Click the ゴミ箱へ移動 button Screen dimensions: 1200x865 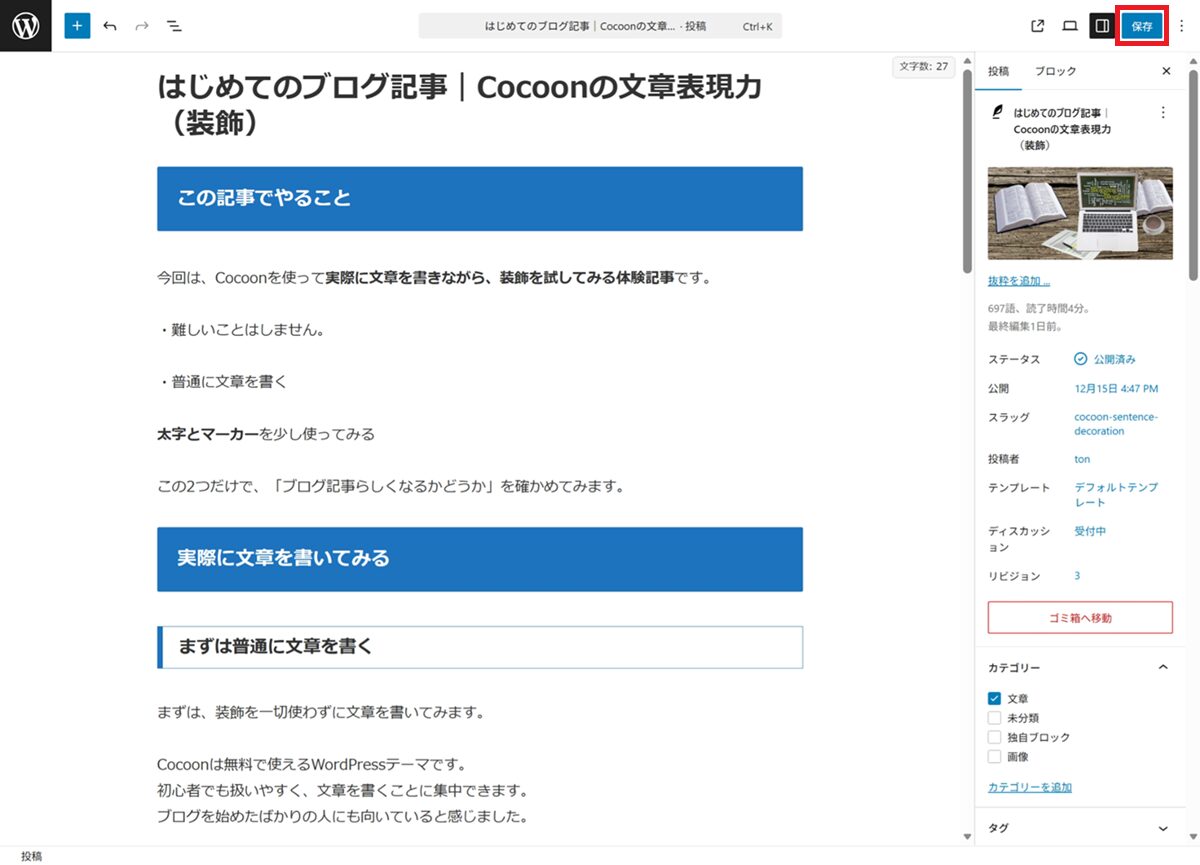pos(1080,618)
